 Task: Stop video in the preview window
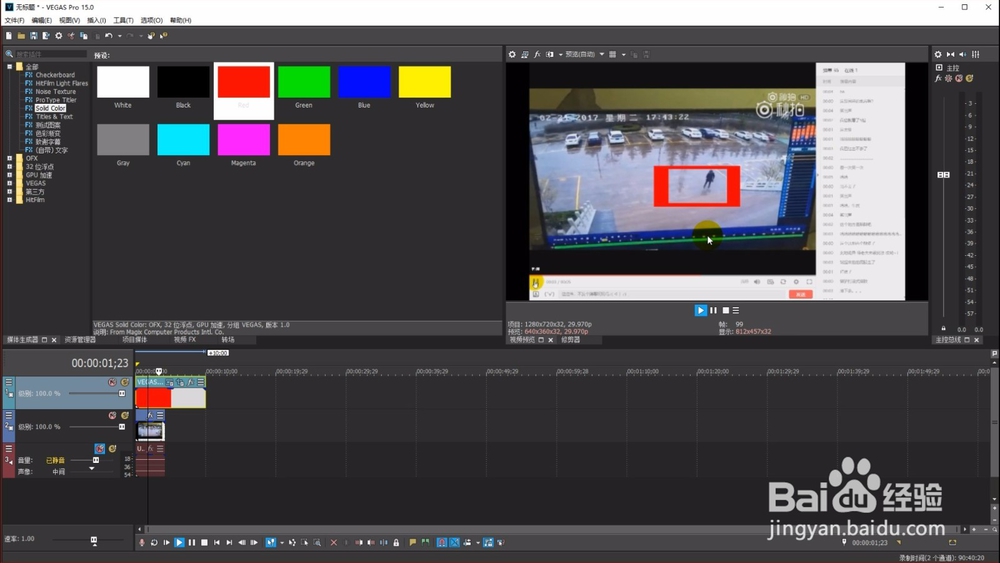(725, 311)
